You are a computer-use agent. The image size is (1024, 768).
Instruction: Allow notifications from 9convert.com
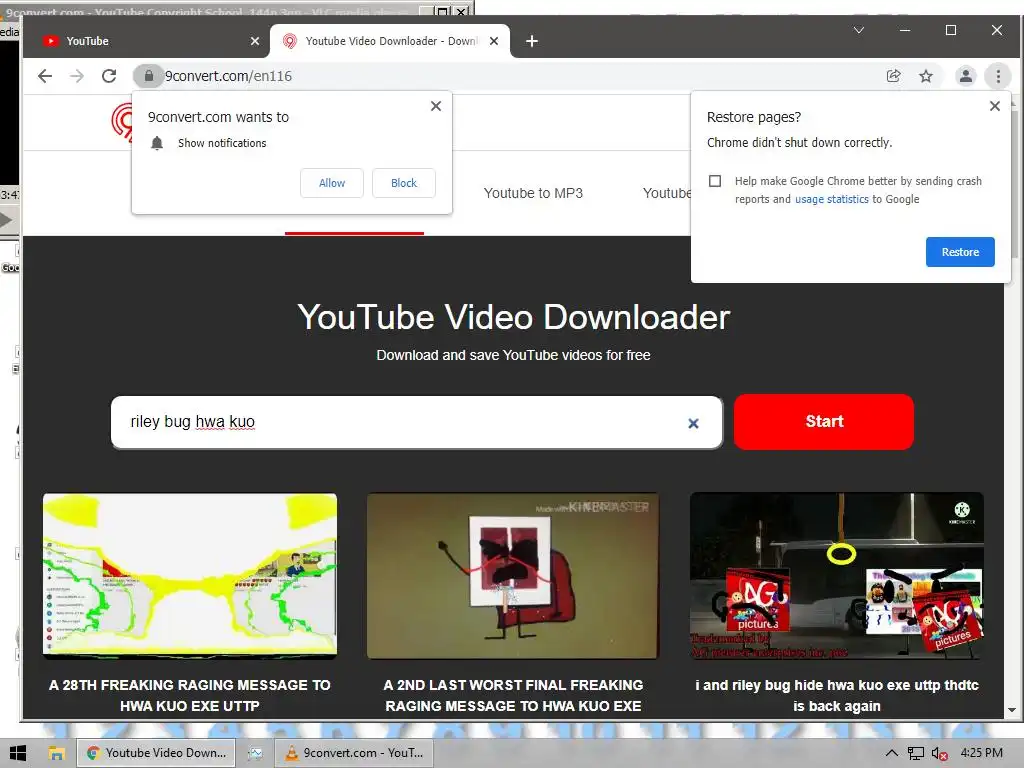point(332,183)
